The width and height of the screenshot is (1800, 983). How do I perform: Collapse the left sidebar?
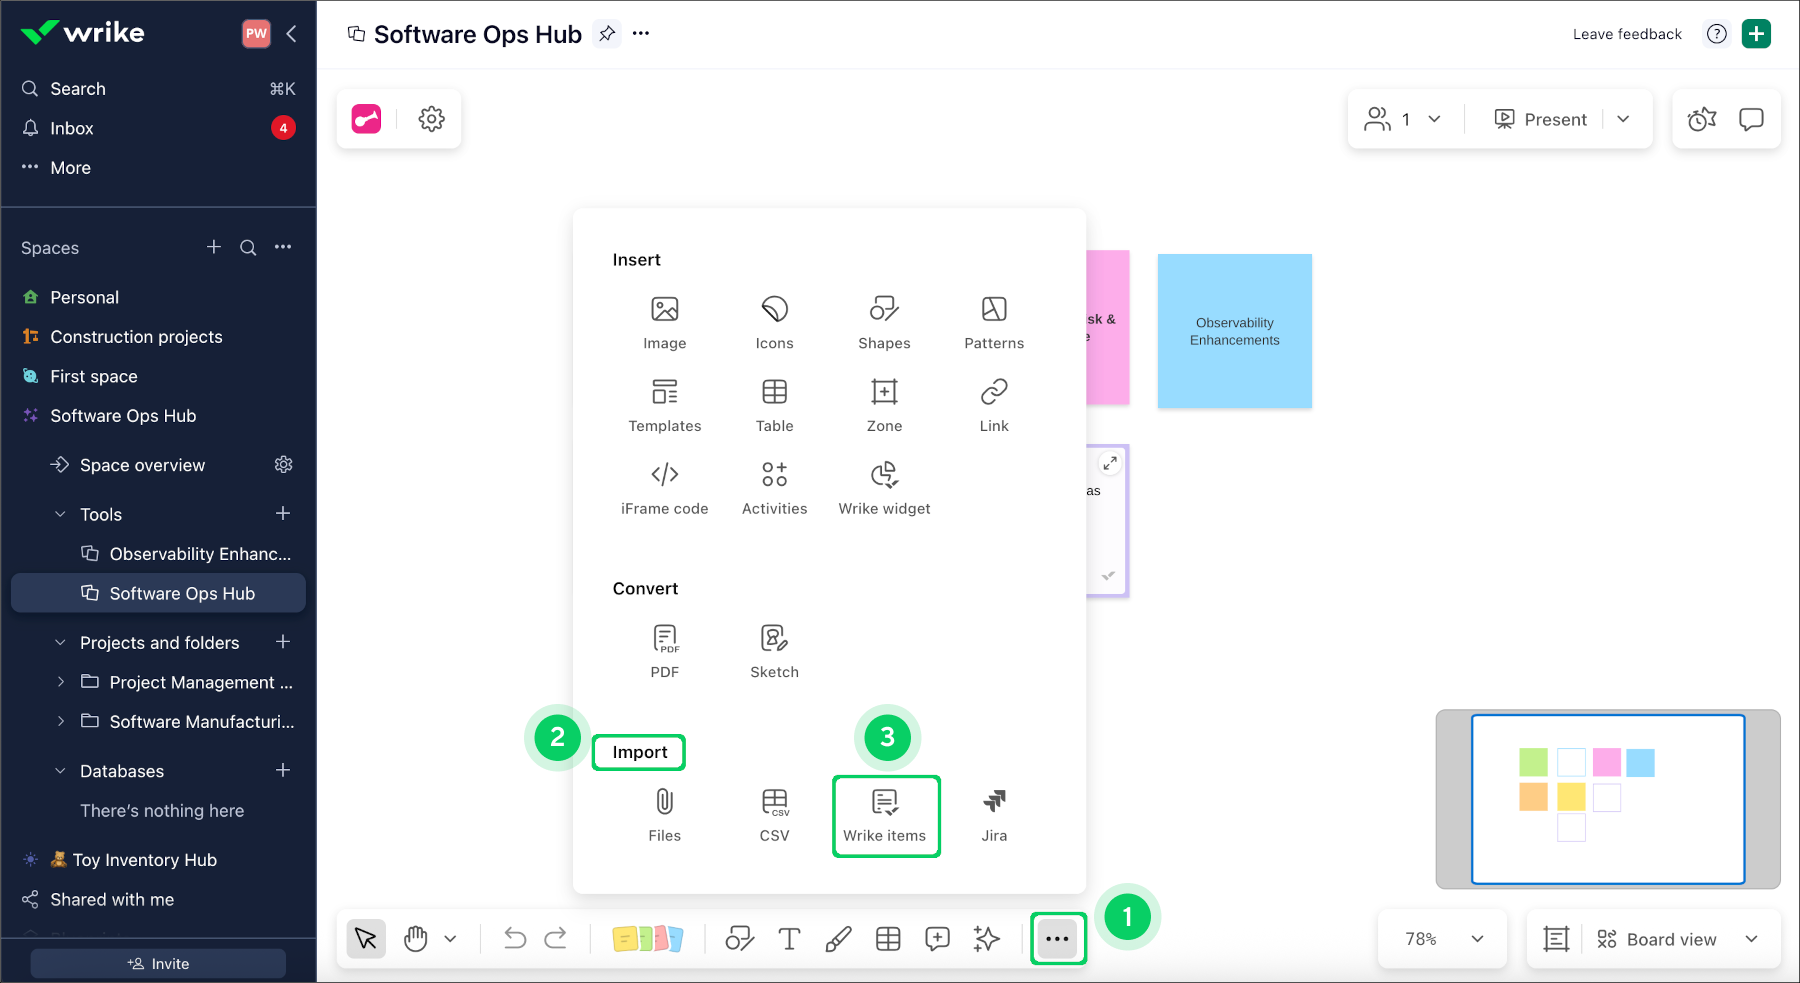291,34
